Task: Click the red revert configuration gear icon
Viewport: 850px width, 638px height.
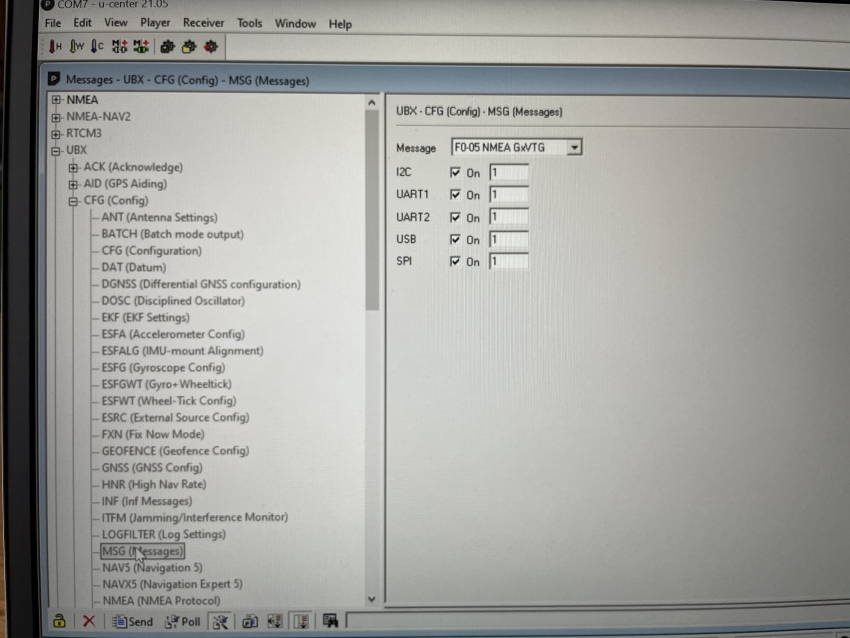Action: tap(211, 47)
